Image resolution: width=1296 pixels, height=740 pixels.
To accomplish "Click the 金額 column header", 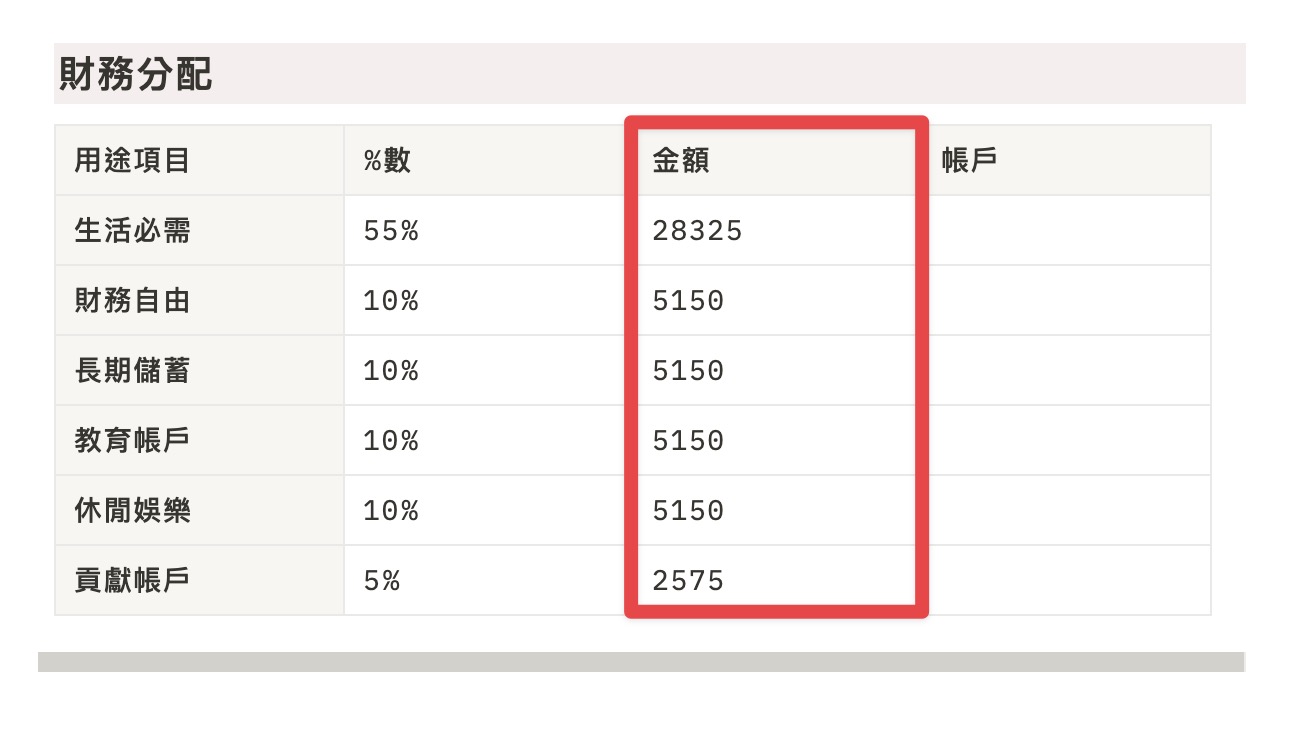I will tap(777, 160).
